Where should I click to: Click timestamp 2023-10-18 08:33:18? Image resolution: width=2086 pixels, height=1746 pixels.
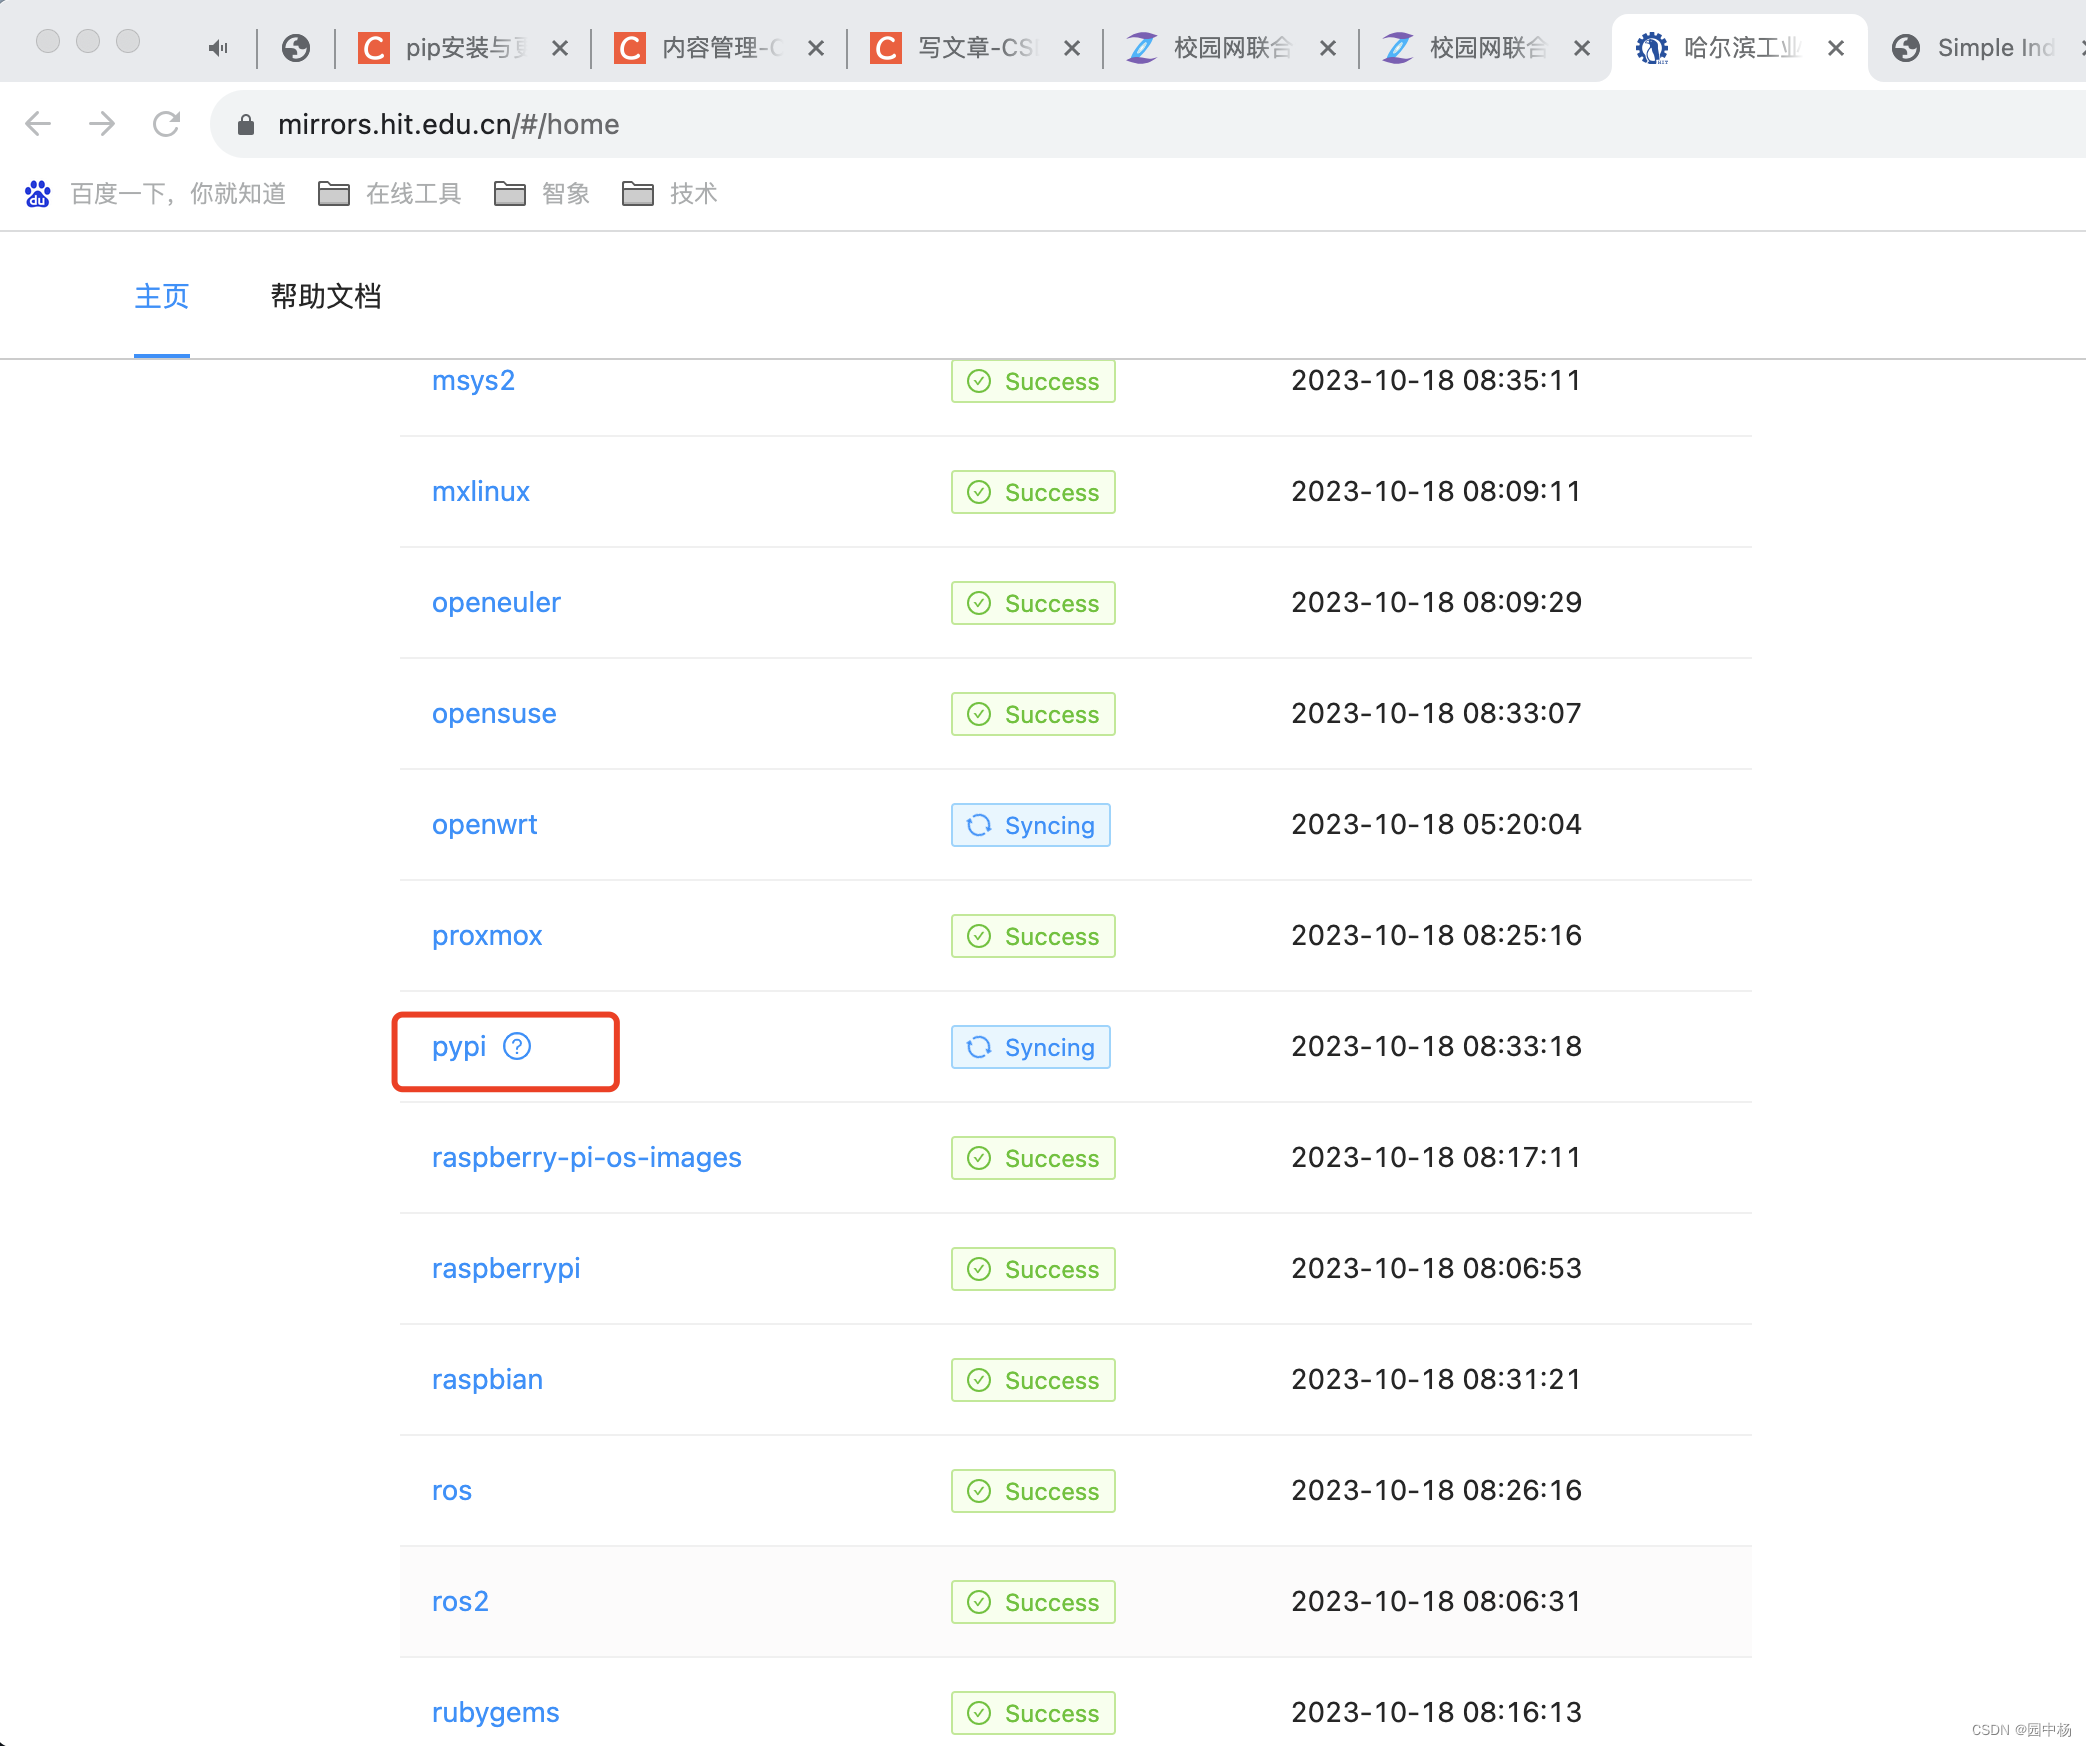coord(1436,1047)
